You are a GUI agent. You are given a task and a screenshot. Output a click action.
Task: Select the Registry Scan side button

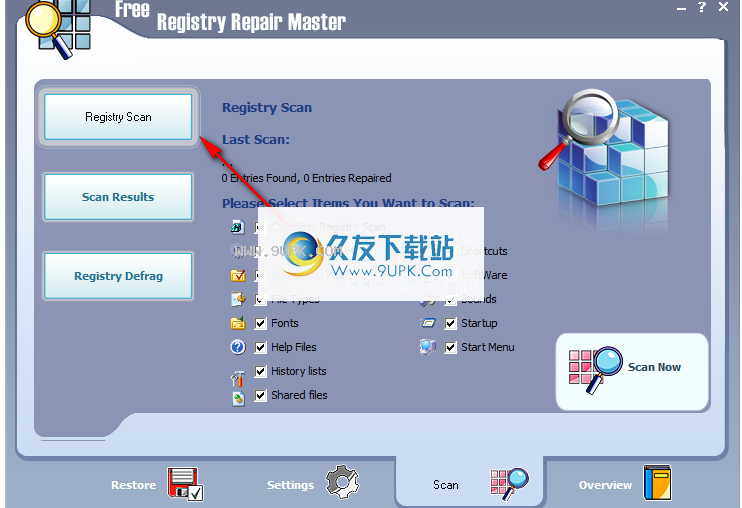[118, 117]
